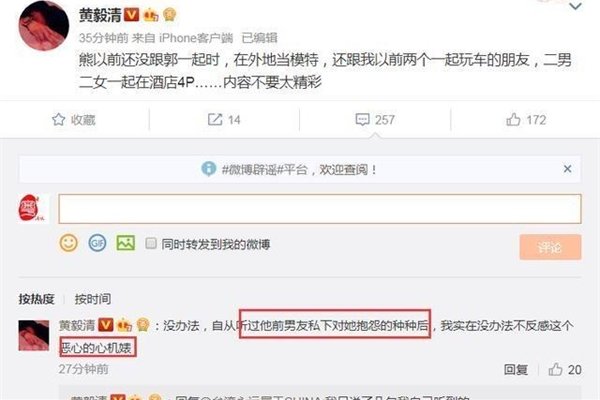Viewport: 600px width, 400px height.
Task: Sort comments by 按热度
Action: pyautogui.click(x=37, y=299)
